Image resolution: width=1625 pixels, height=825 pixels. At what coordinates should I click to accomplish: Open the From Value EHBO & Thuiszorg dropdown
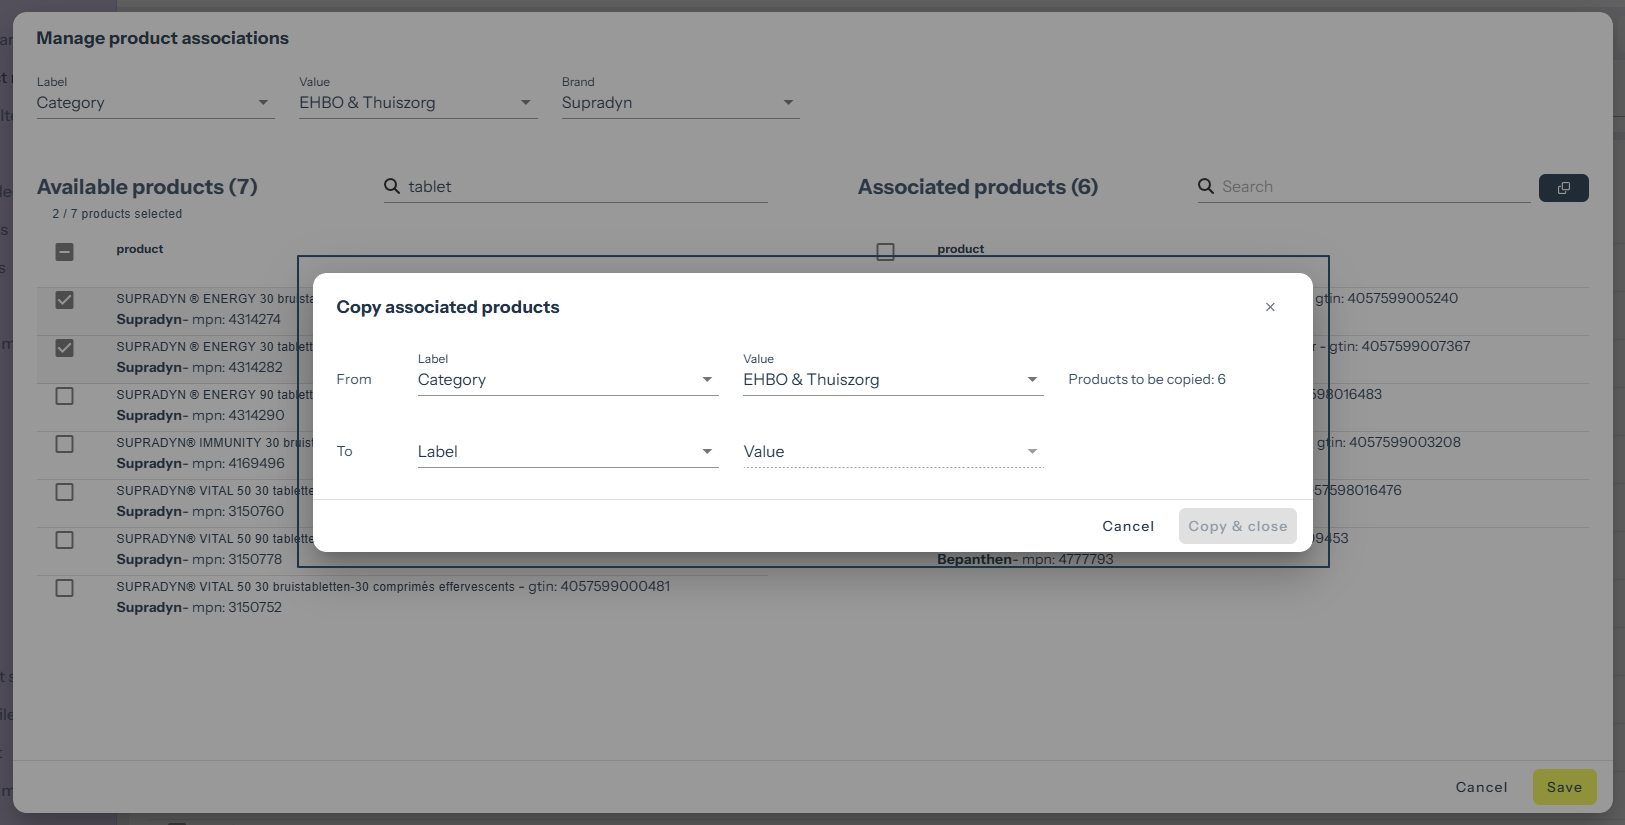(x=891, y=380)
